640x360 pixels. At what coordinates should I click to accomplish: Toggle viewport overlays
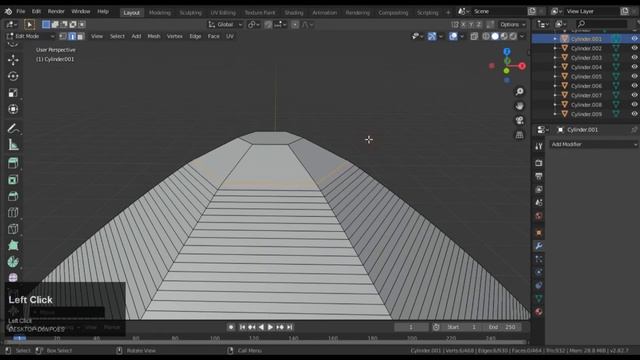[453, 36]
